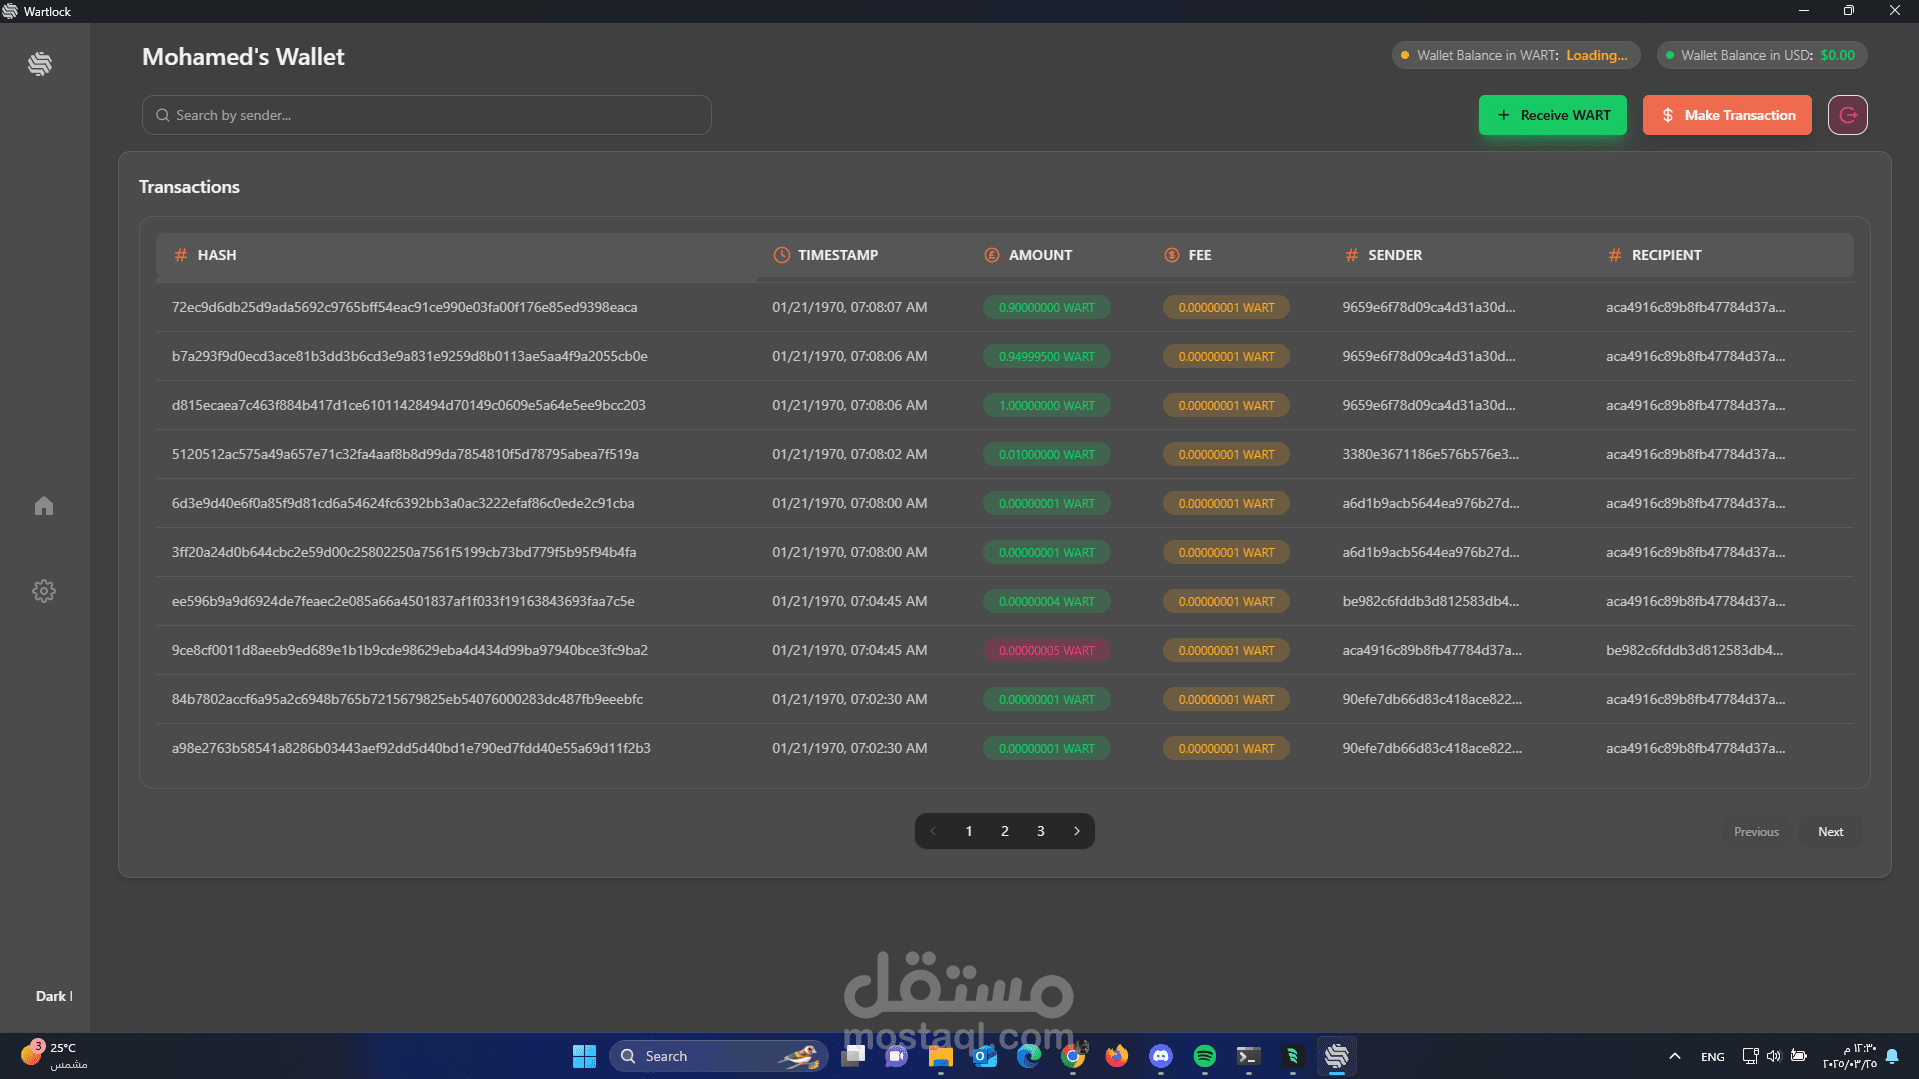Open Outlook from the taskbar

point(985,1056)
